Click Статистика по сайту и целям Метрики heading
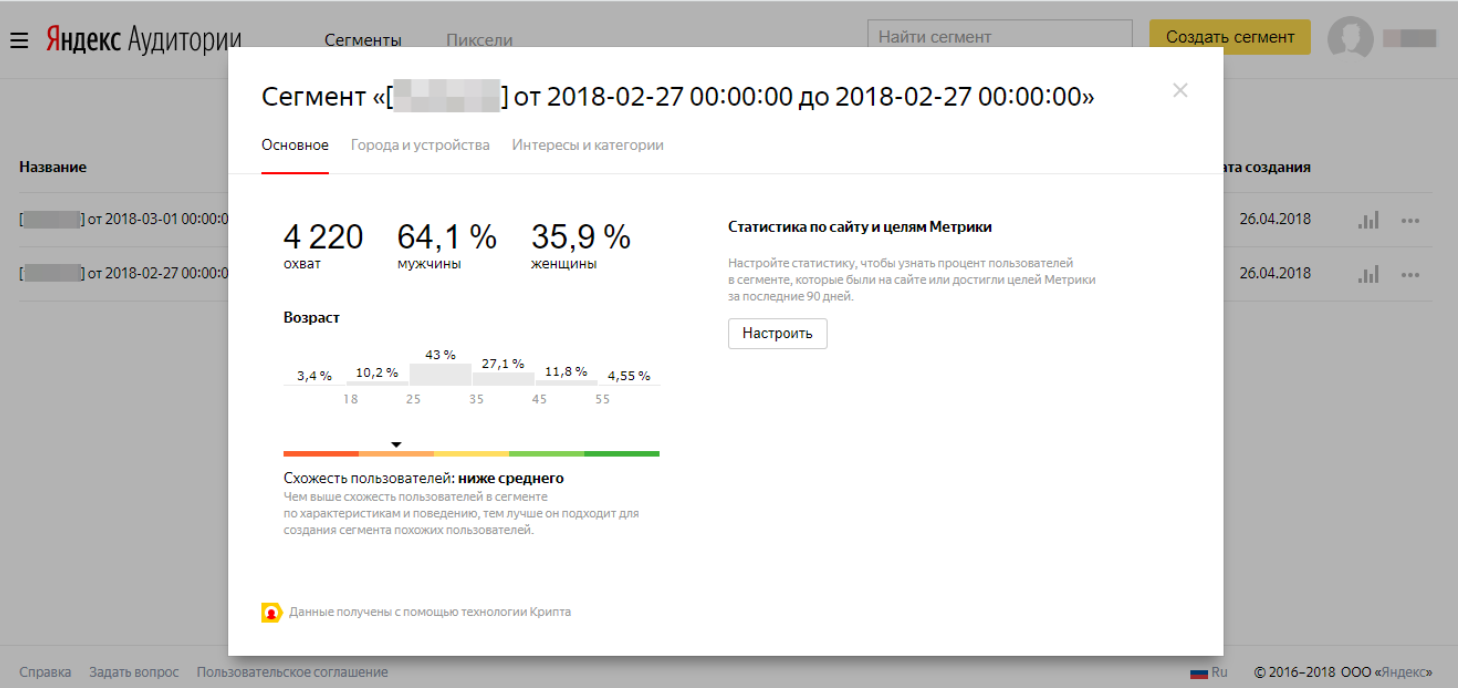This screenshot has height=688, width=1459. point(860,227)
